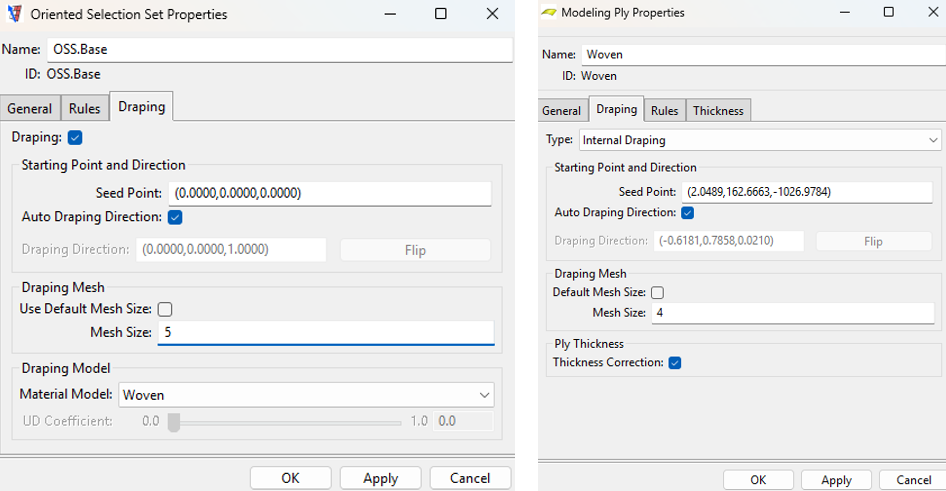The width and height of the screenshot is (946, 491).
Task: Click the Modeling Ply Properties title icon
Action: pyautogui.click(x=548, y=13)
